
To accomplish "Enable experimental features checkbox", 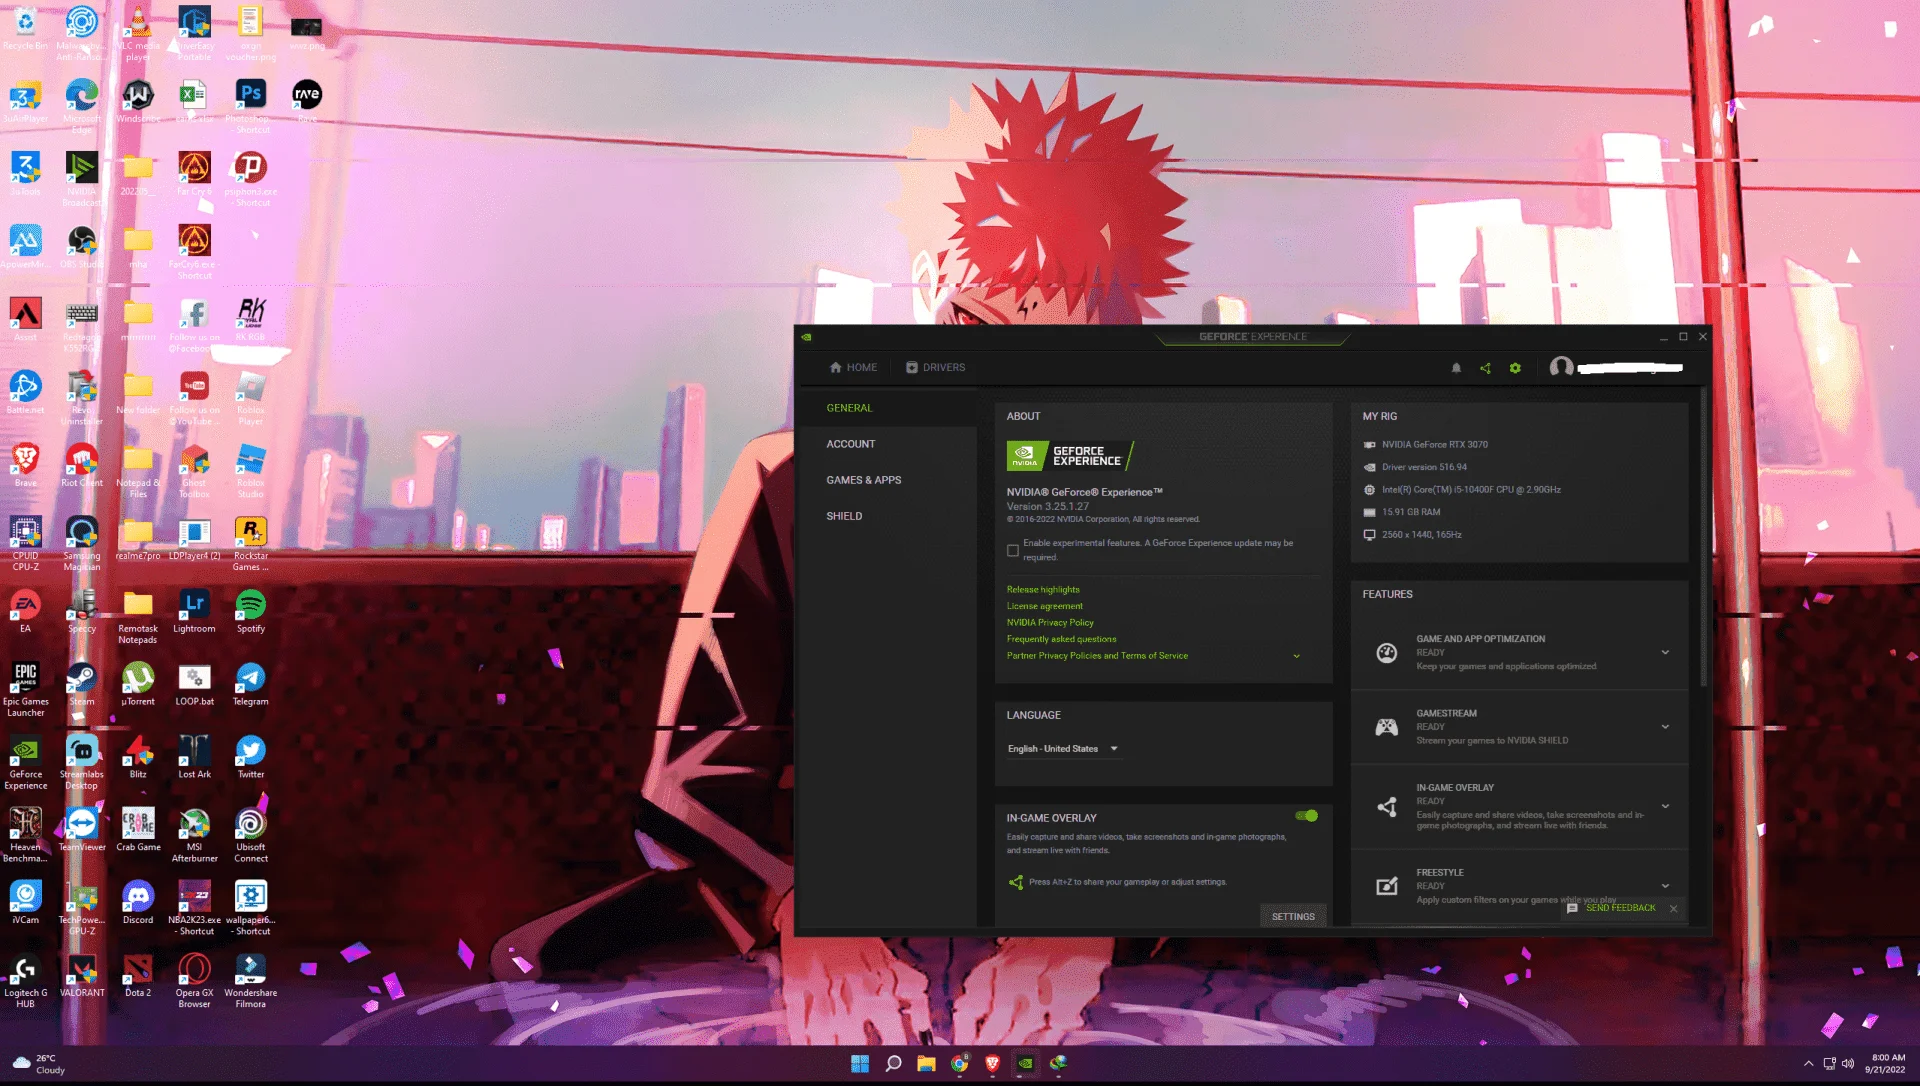I will 1013,550.
